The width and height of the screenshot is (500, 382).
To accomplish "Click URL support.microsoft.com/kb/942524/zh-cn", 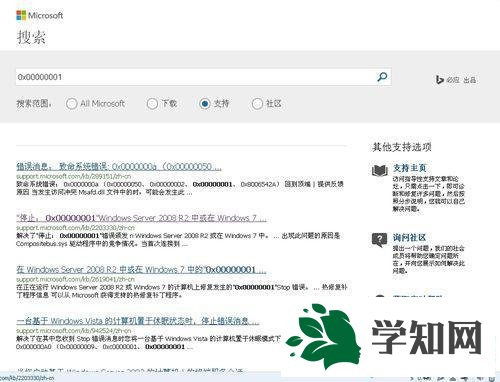I will (74, 331).
